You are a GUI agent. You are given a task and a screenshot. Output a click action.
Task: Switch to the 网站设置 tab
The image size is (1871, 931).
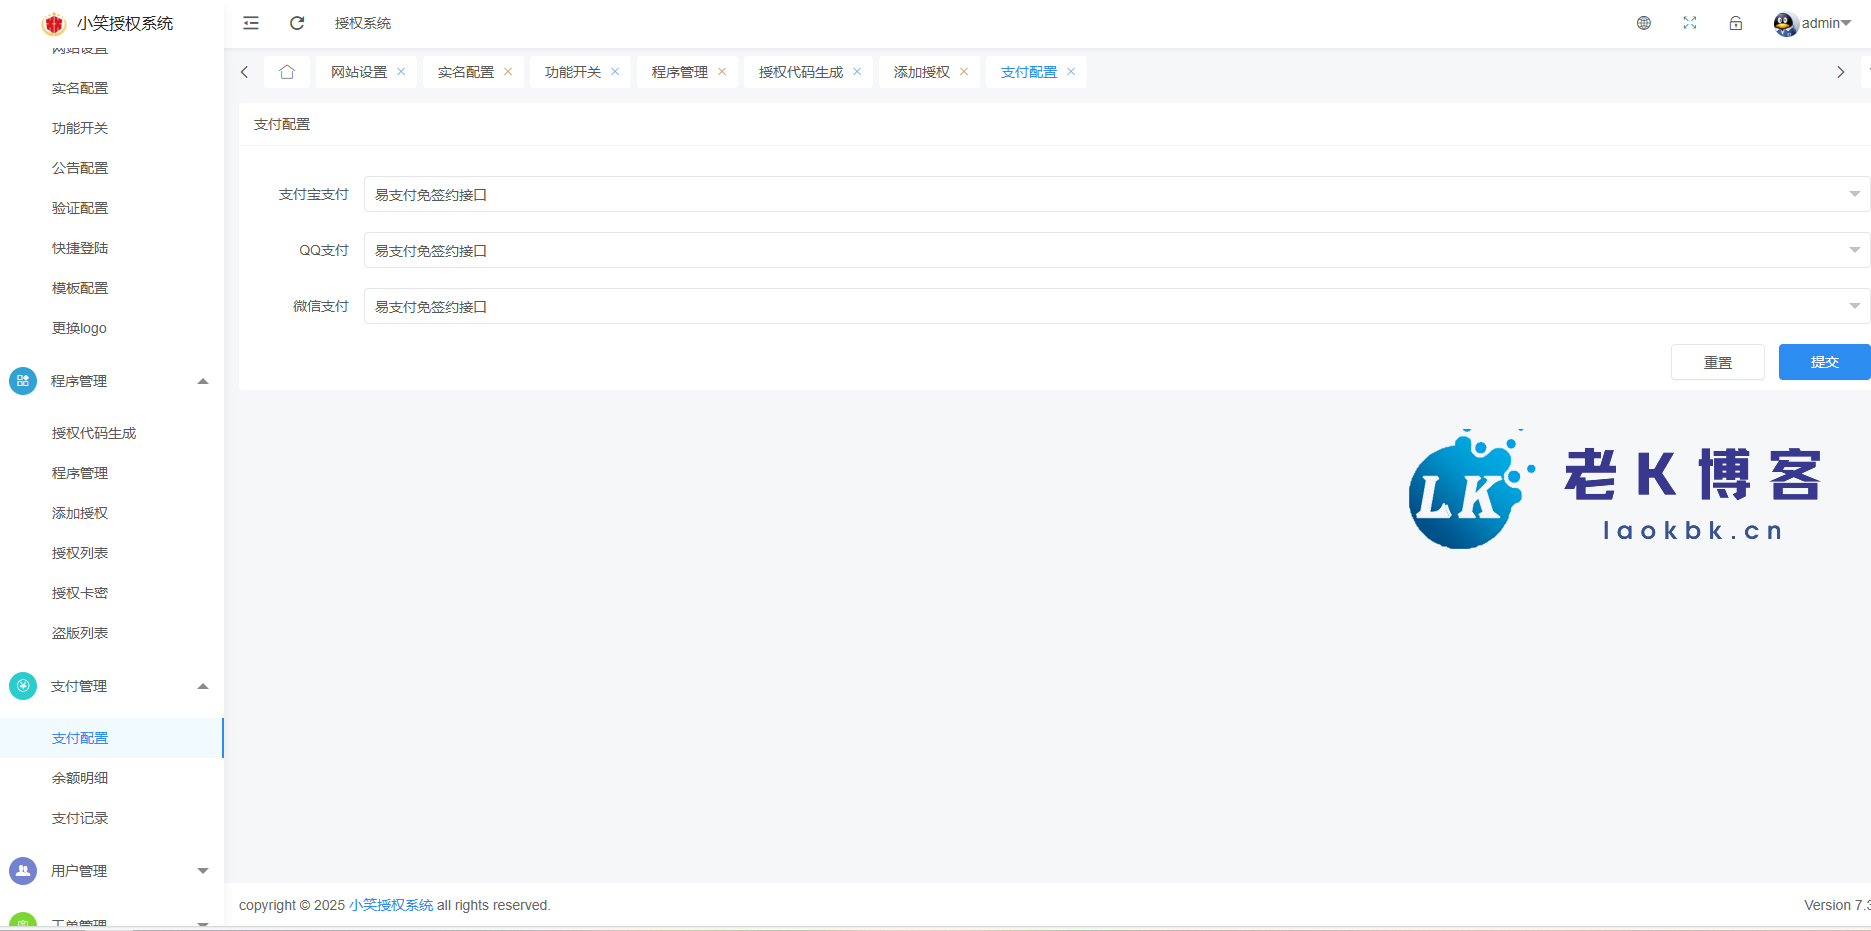[x=359, y=72]
